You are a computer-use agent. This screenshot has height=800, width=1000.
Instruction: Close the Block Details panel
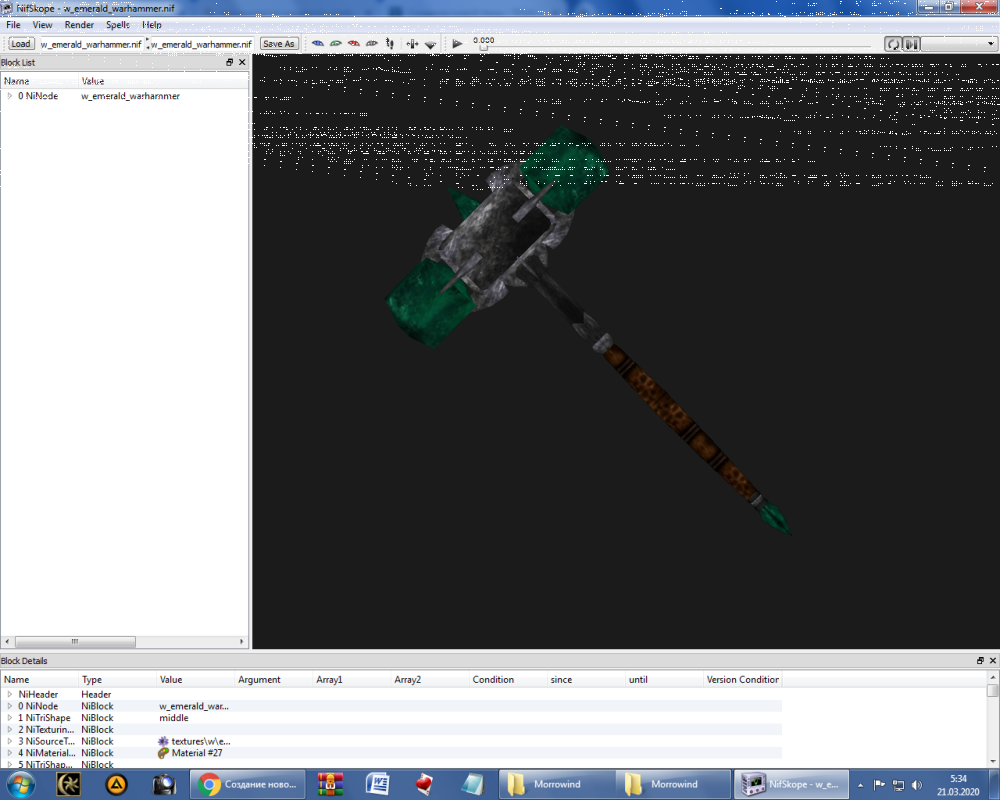tap(993, 660)
